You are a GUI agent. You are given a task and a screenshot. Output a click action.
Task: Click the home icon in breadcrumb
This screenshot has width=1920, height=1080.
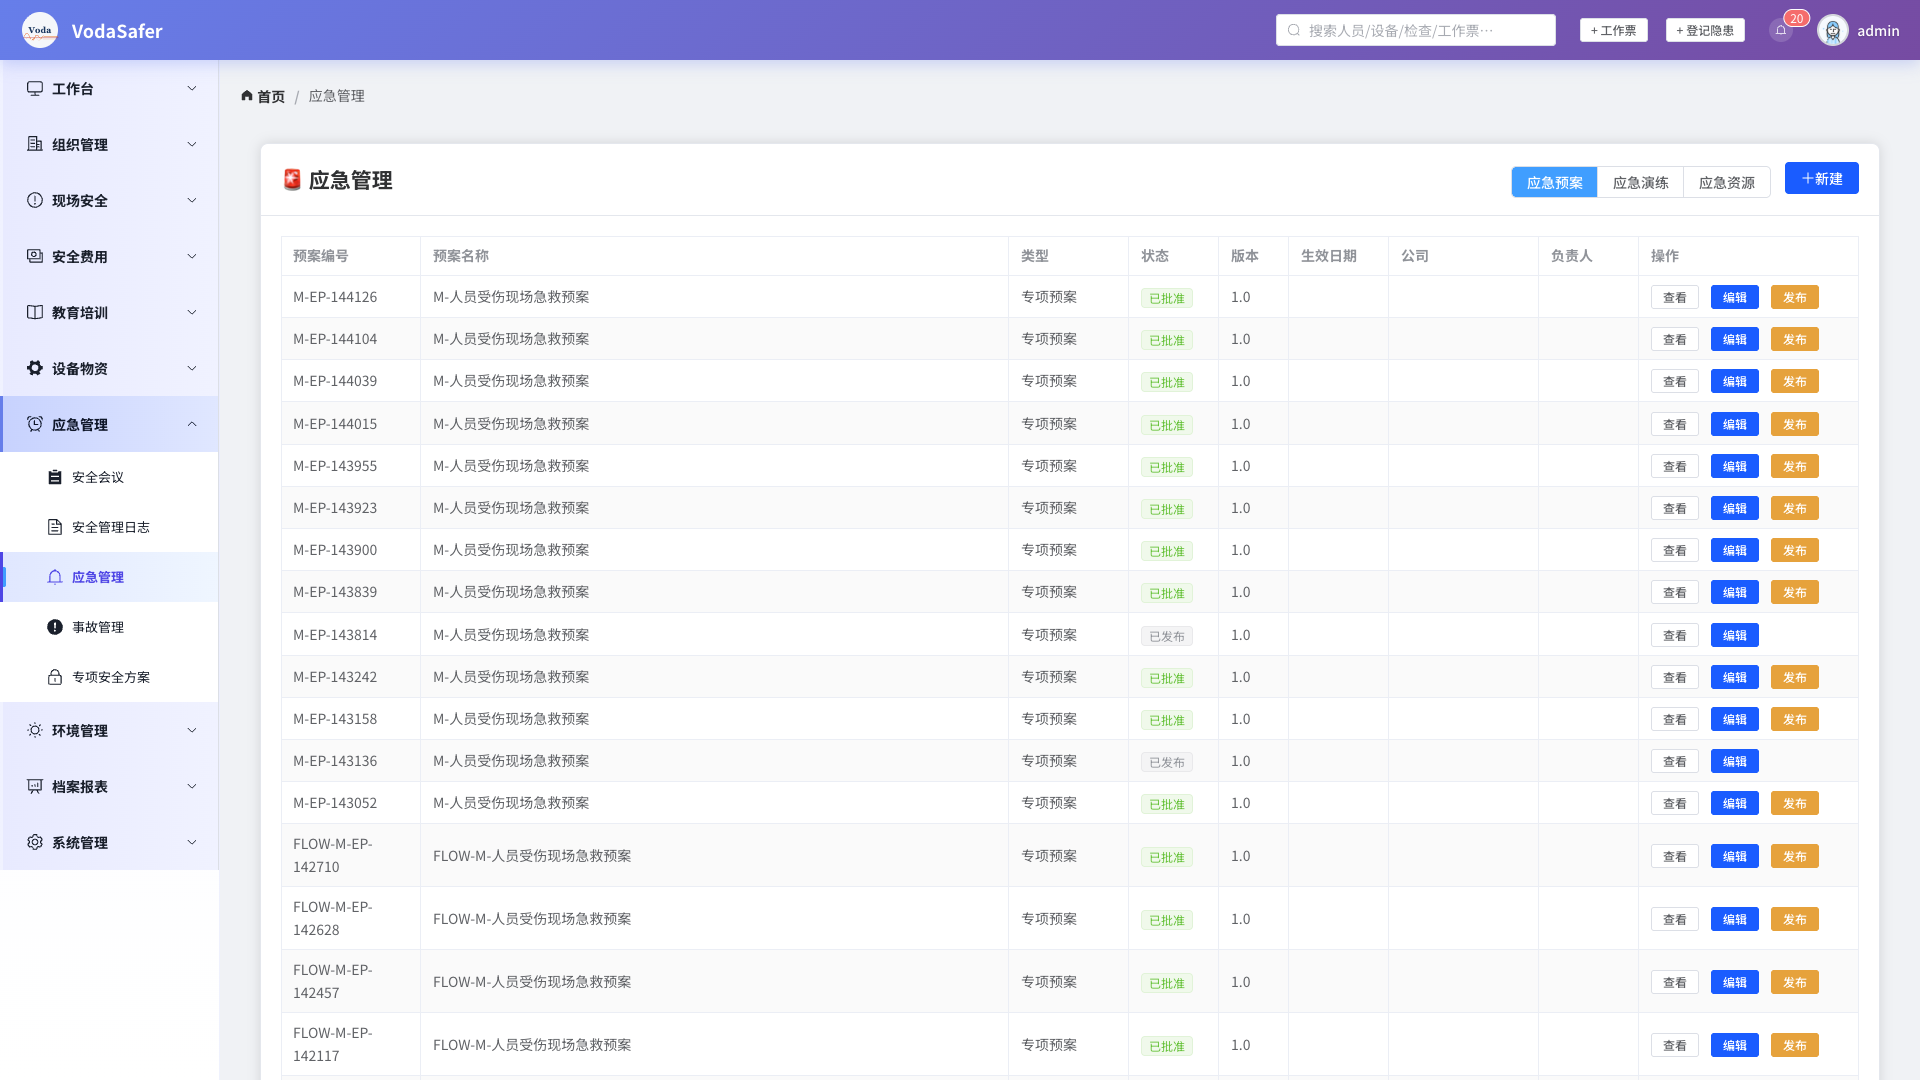(x=247, y=96)
